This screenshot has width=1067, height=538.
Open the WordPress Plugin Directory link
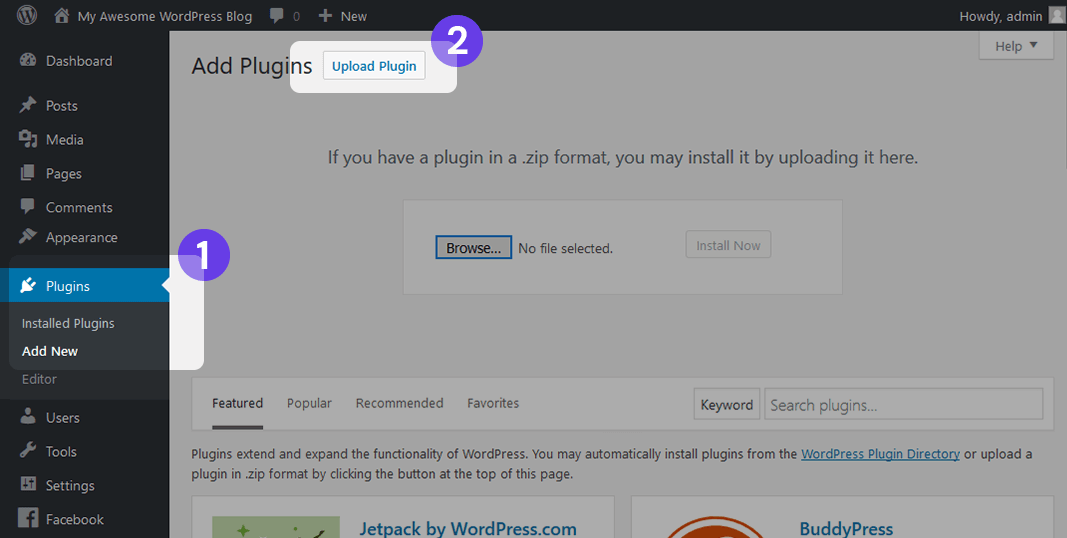[881, 454]
